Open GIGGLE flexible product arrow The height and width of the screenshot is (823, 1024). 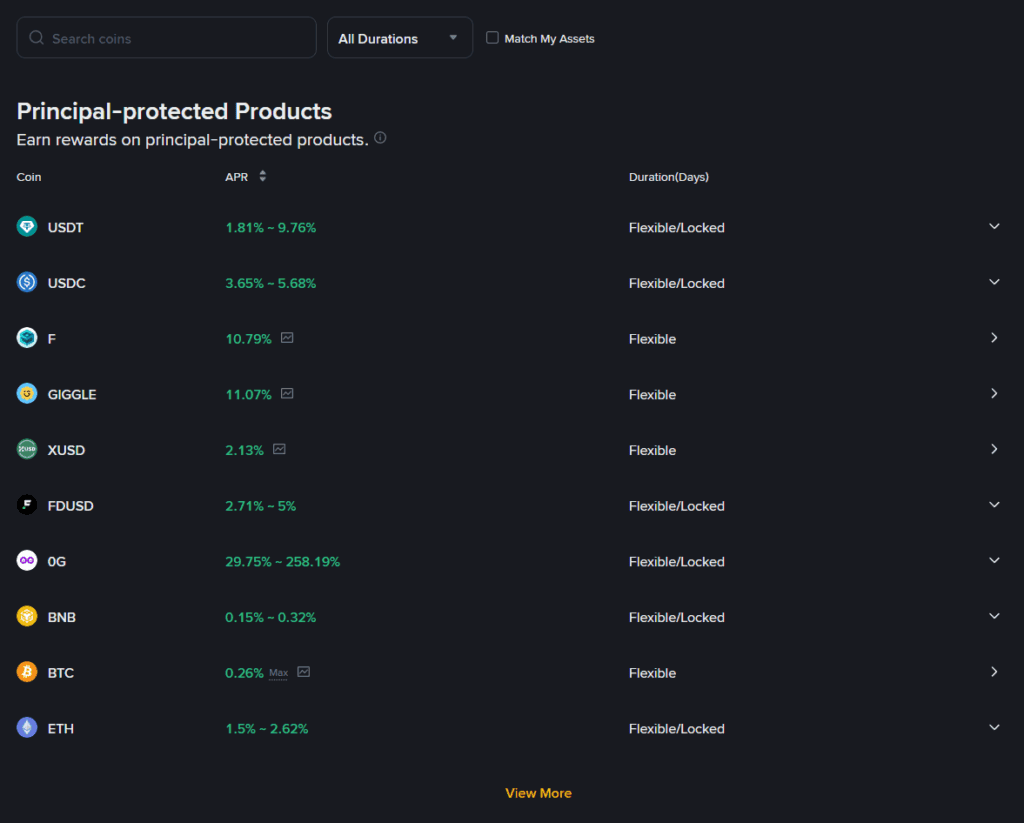994,394
